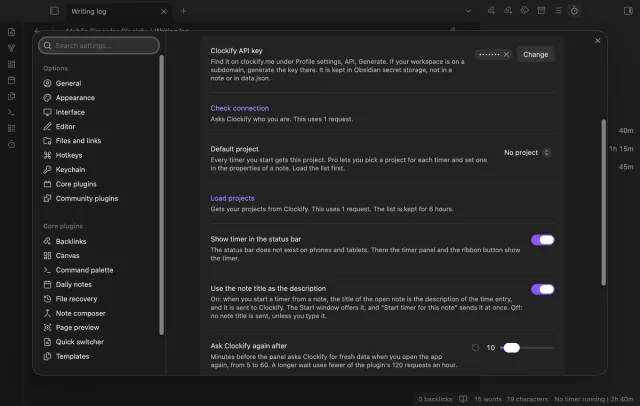Click the stopwatch timer ribbon icon
The image size is (640, 406).
coord(11,144)
